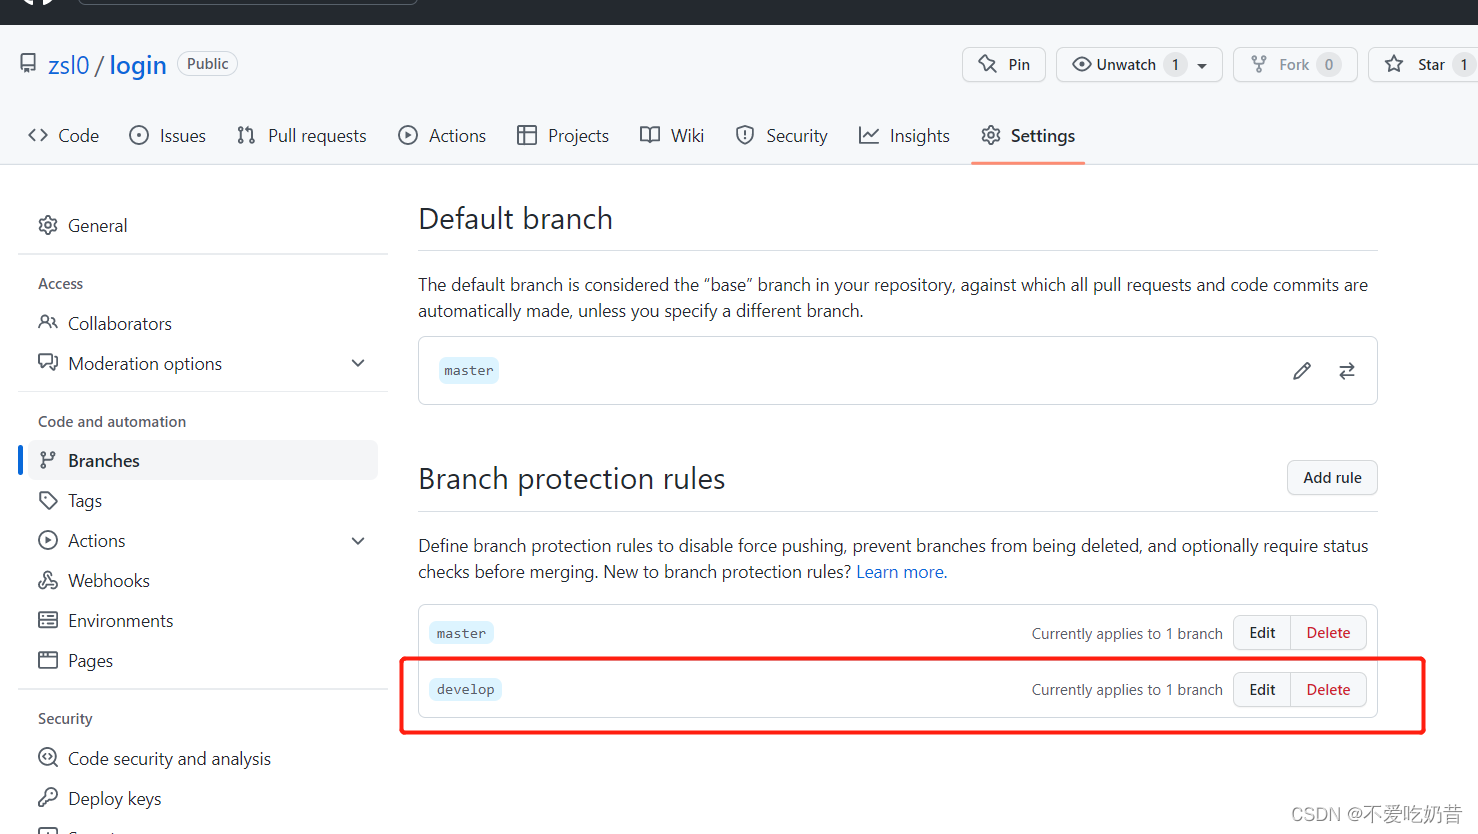The height and width of the screenshot is (834, 1478).
Task: Expand the Moderation options chevron
Action: (358, 363)
